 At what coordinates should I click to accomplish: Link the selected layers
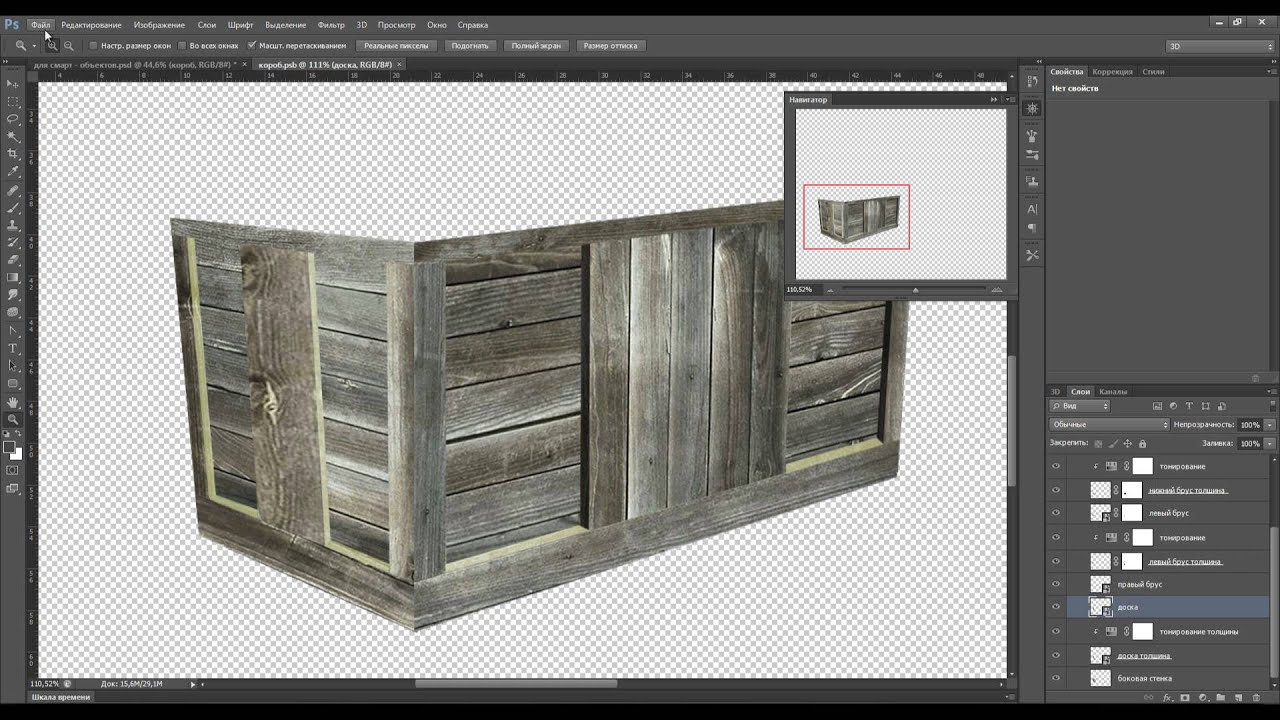pos(1149,698)
